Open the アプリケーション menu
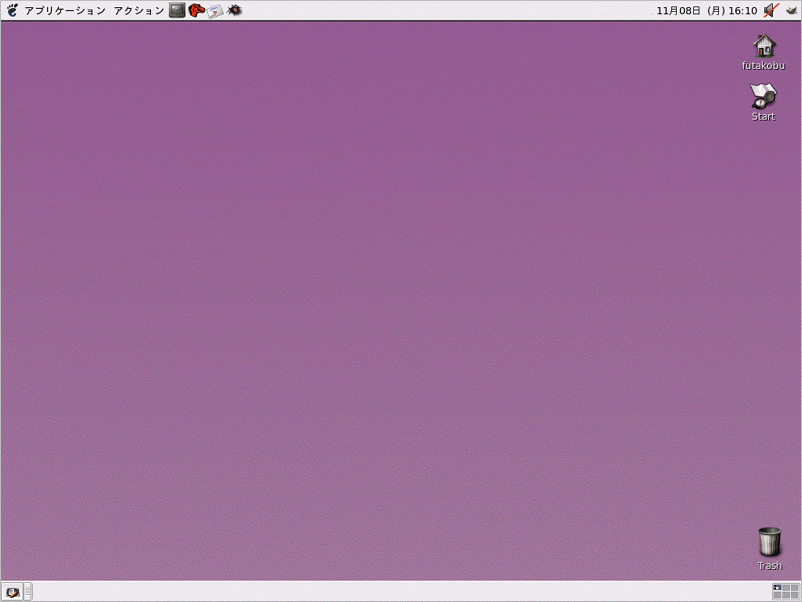The image size is (802, 602). [65, 10]
